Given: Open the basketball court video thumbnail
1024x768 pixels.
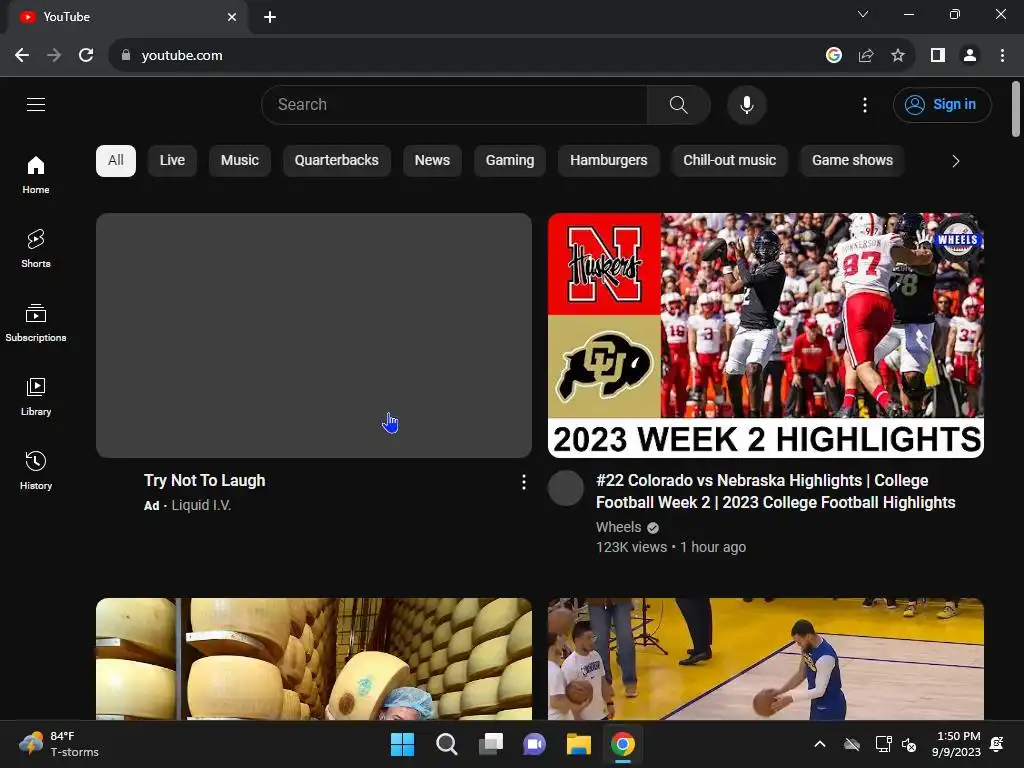Looking at the screenshot, I should tap(765, 659).
